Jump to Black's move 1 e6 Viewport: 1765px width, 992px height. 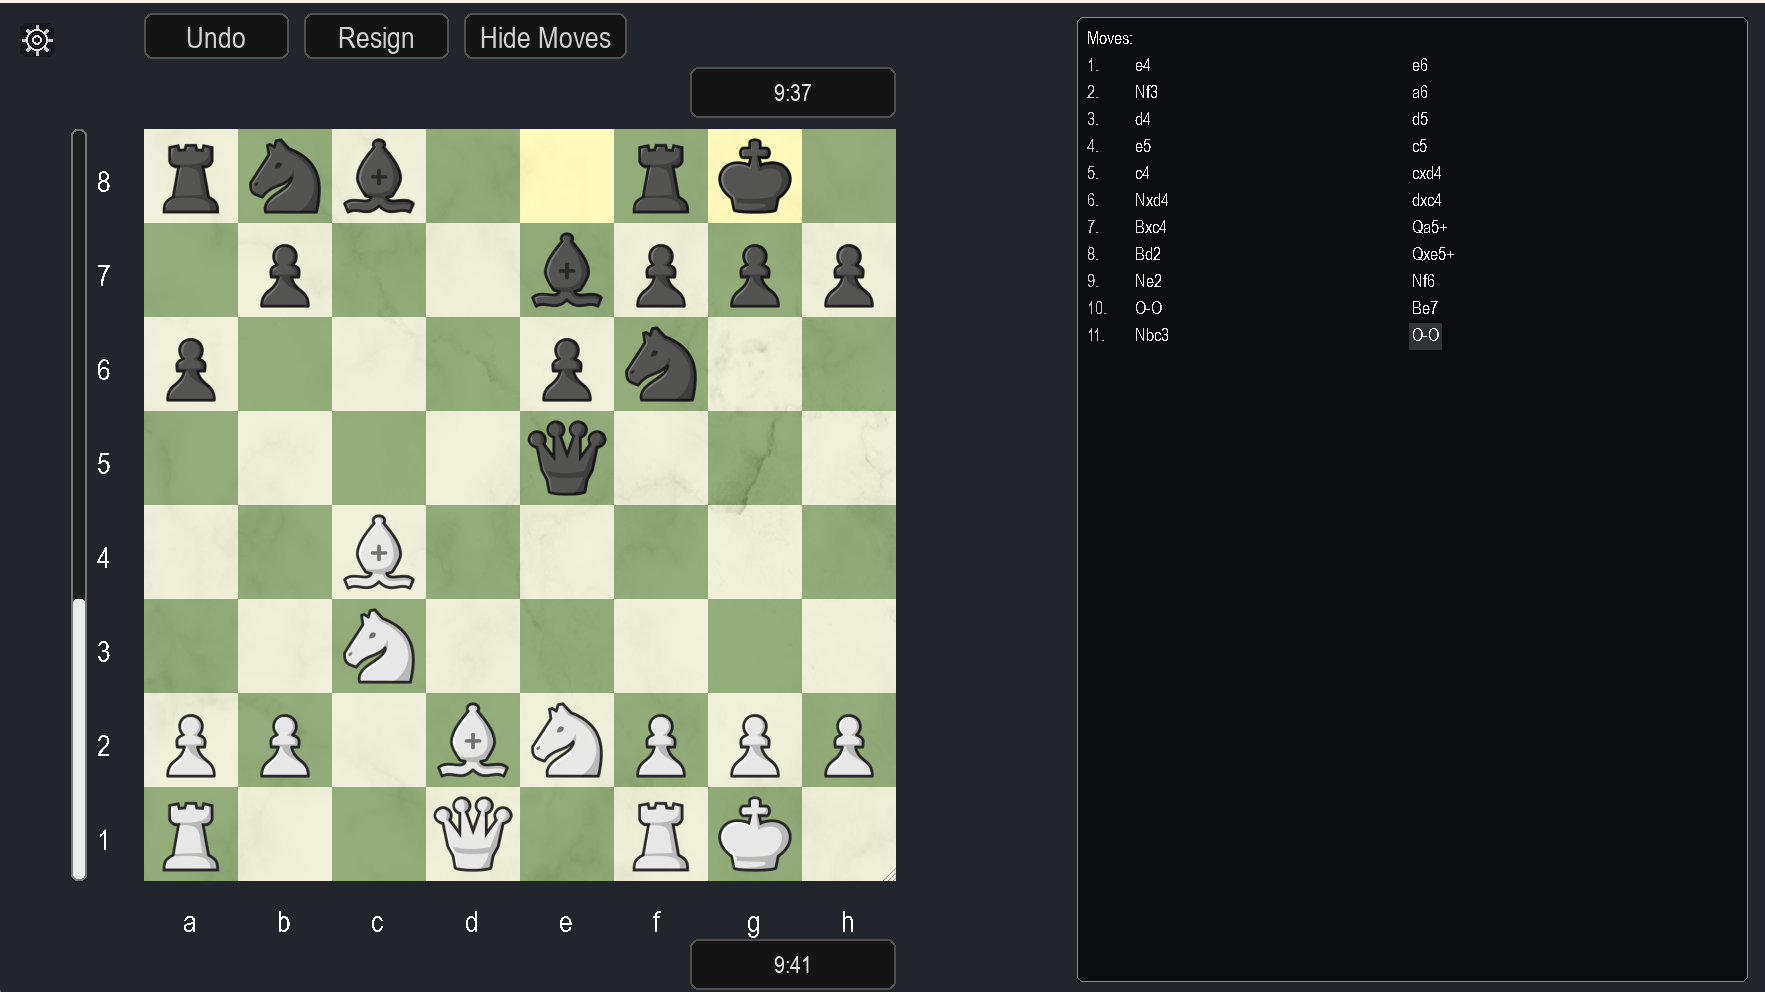1420,65
